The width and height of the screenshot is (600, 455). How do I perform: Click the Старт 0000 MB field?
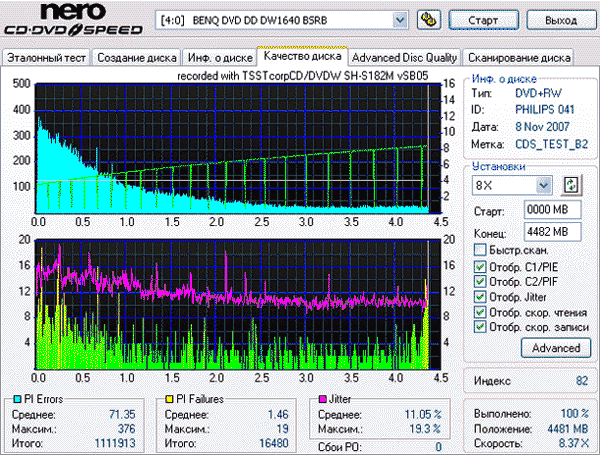(x=552, y=210)
